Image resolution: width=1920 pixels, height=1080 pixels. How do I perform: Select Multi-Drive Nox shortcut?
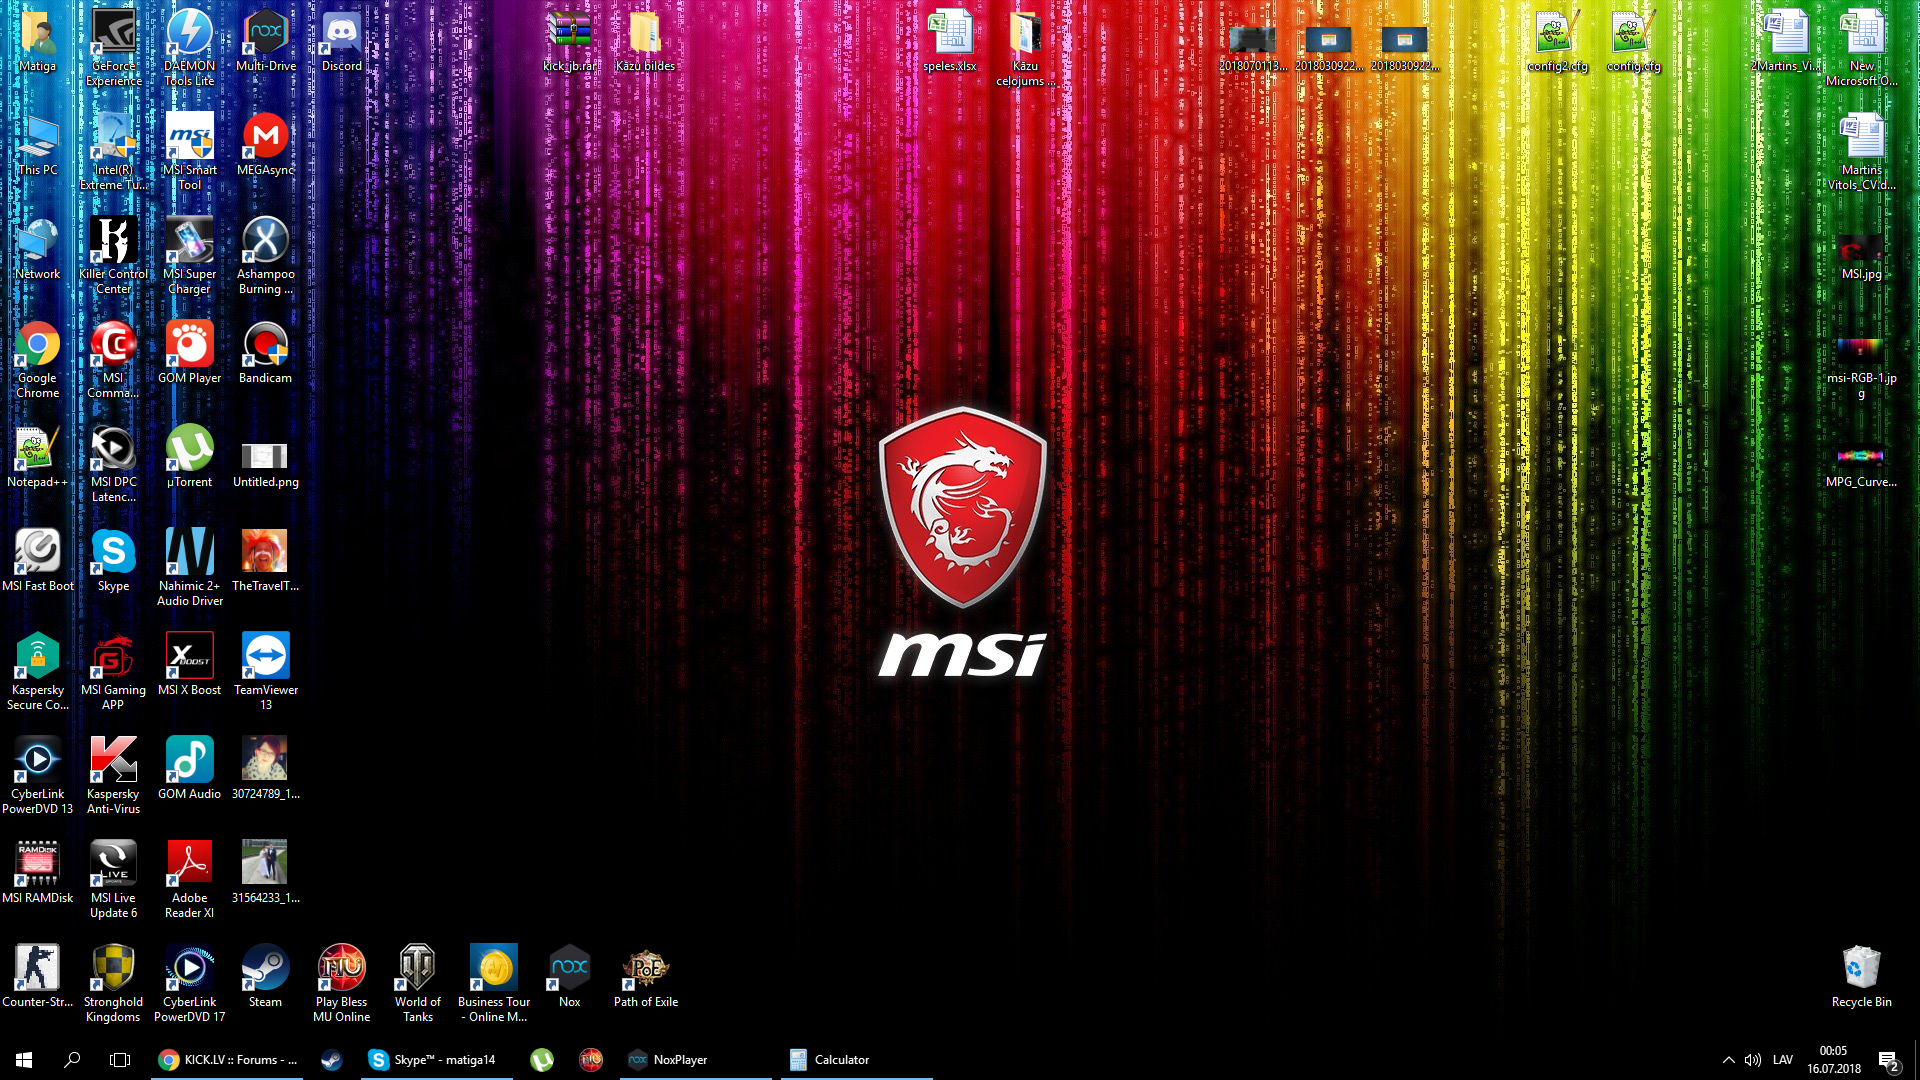(265, 40)
